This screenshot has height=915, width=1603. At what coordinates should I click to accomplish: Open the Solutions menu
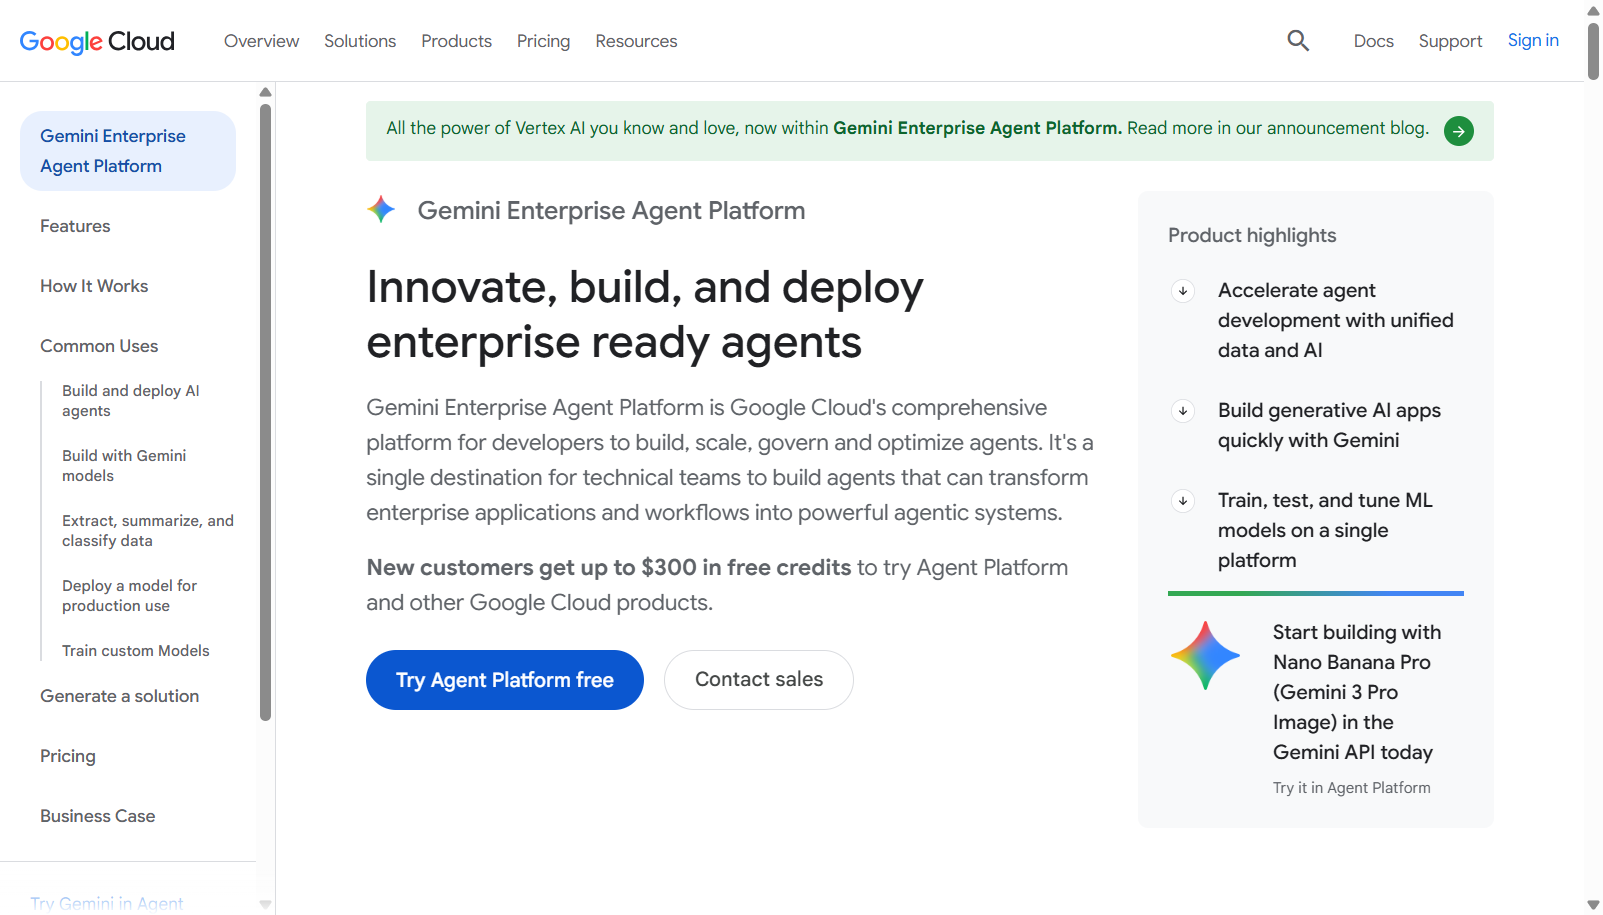pos(360,41)
